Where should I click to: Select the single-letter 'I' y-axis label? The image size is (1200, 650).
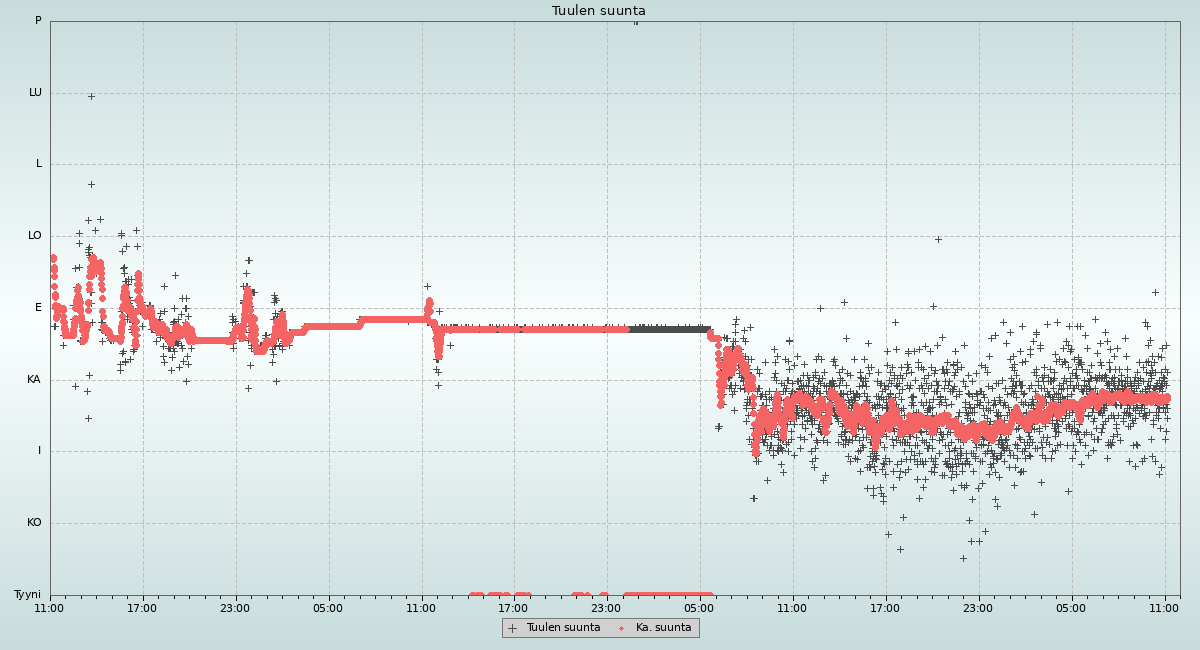coord(39,451)
